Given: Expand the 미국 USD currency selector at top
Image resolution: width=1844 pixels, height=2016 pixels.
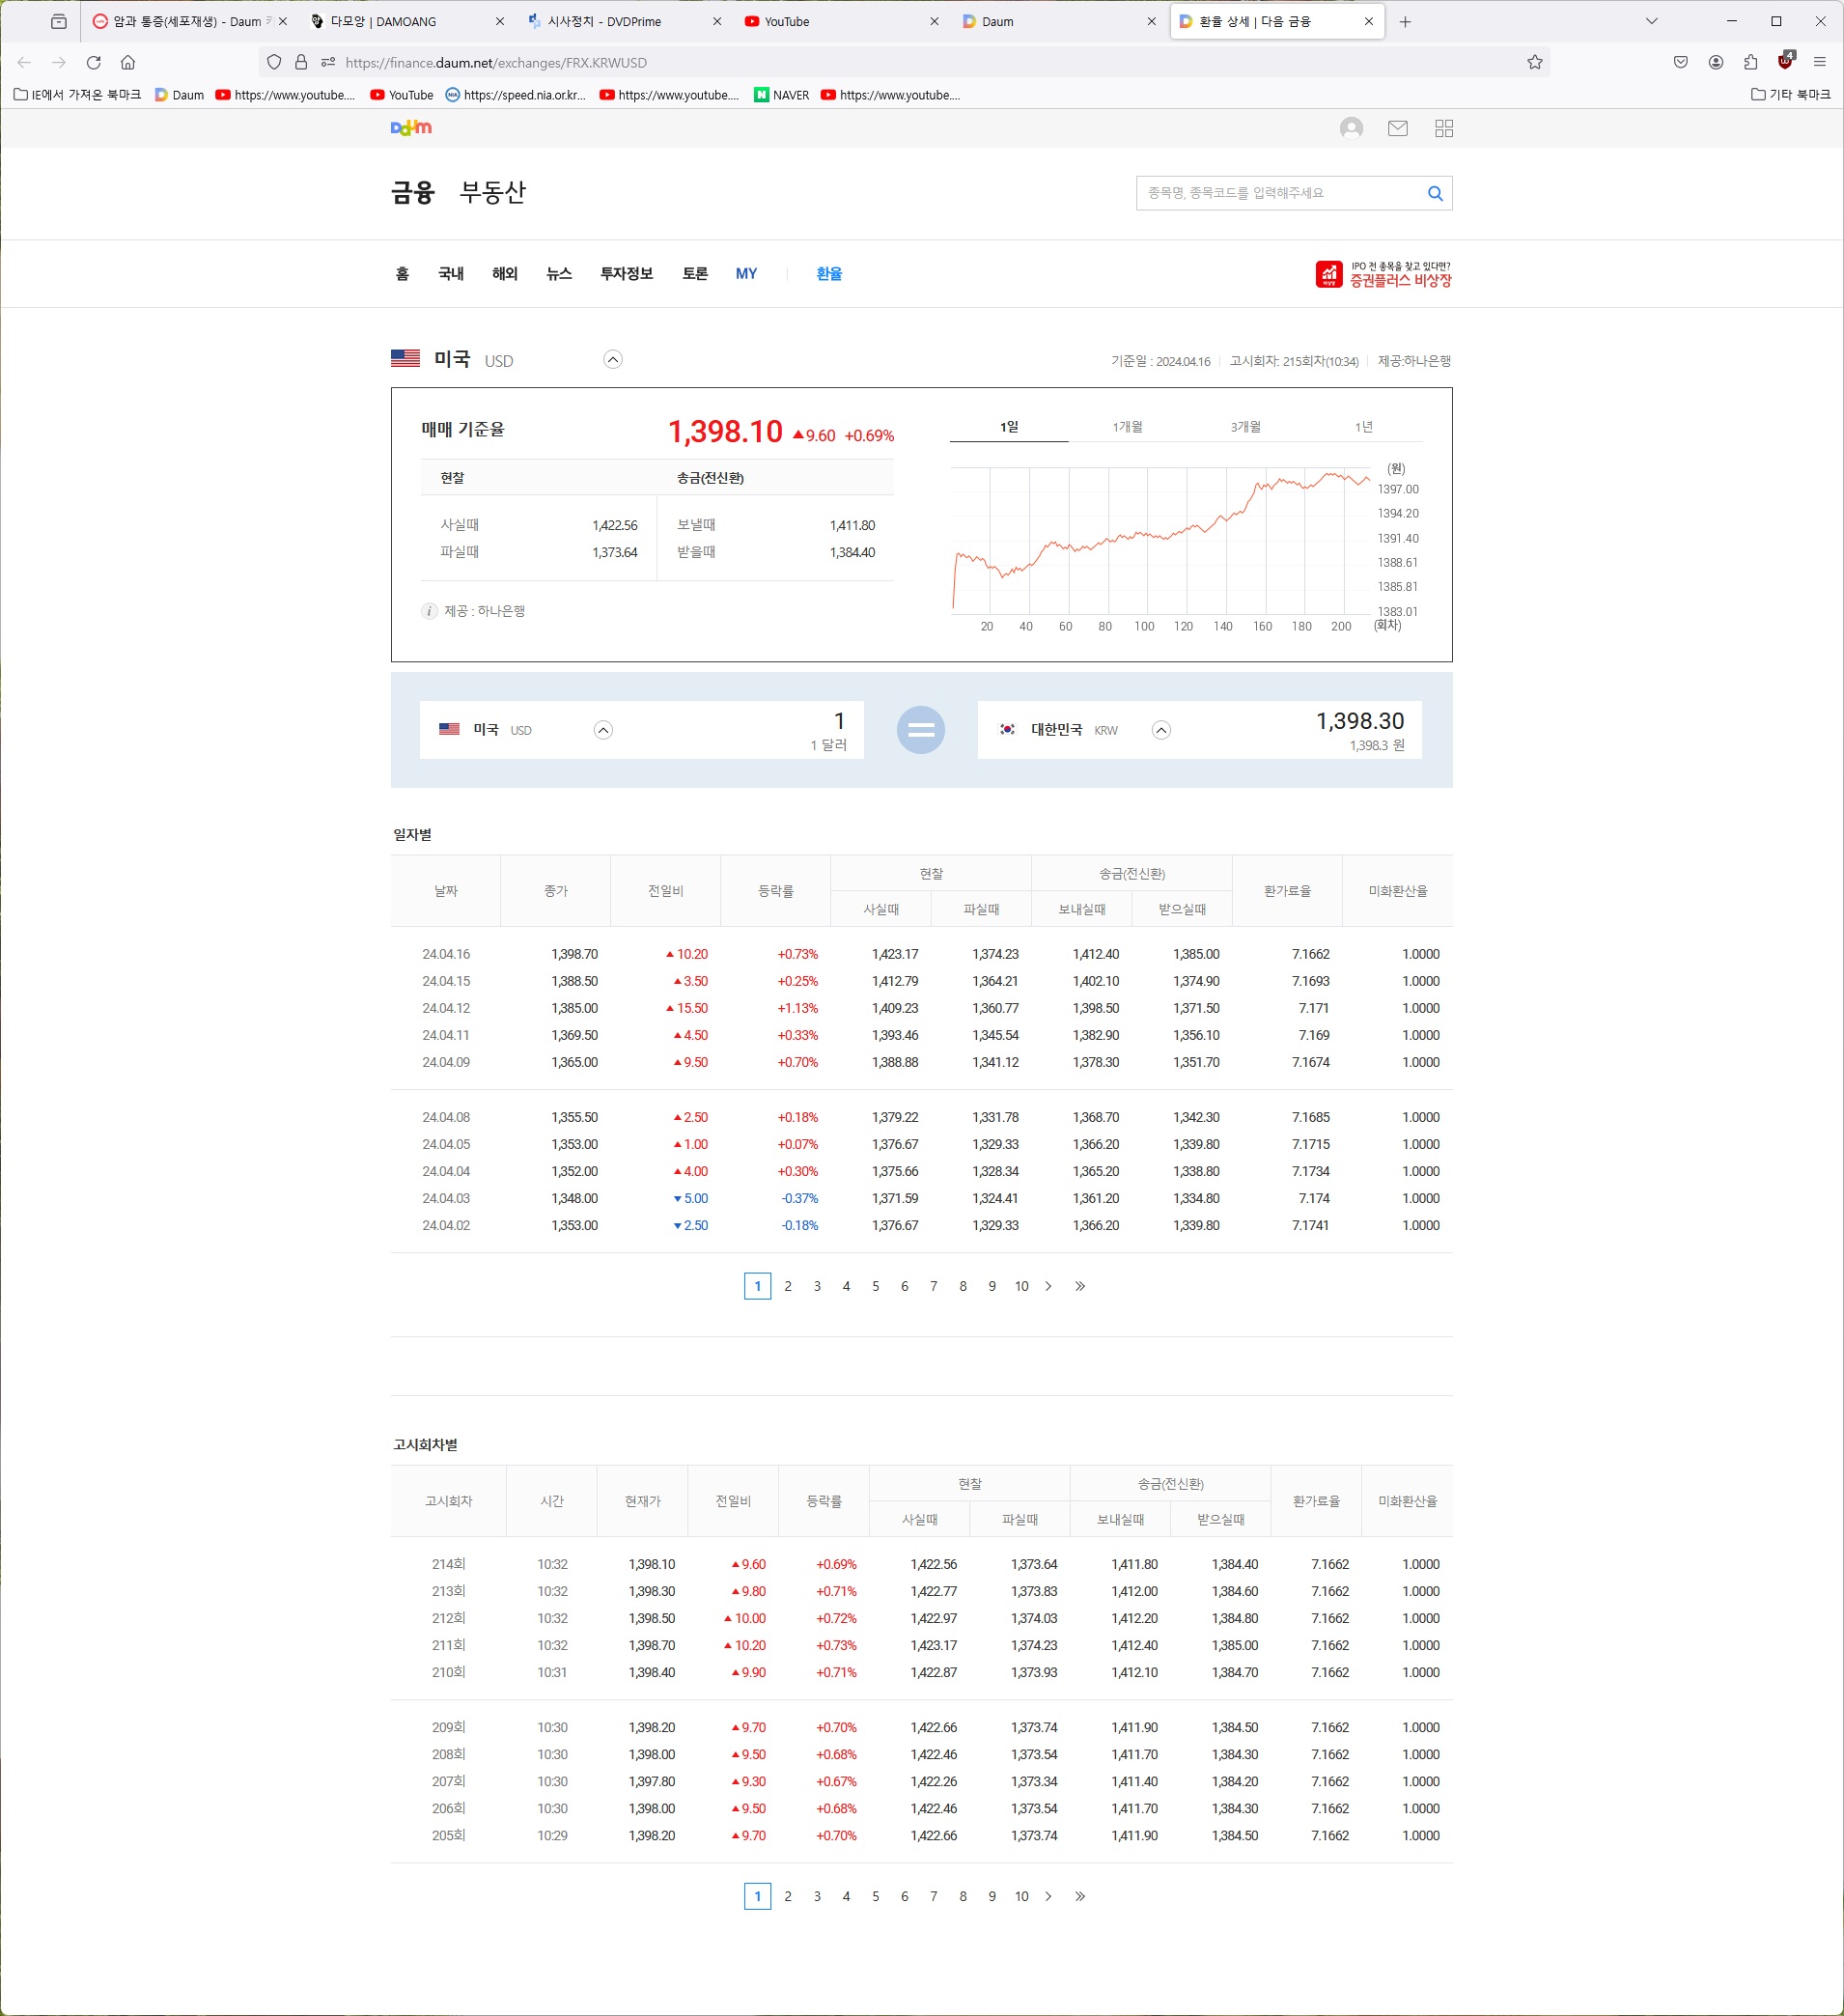Looking at the screenshot, I should 613,360.
